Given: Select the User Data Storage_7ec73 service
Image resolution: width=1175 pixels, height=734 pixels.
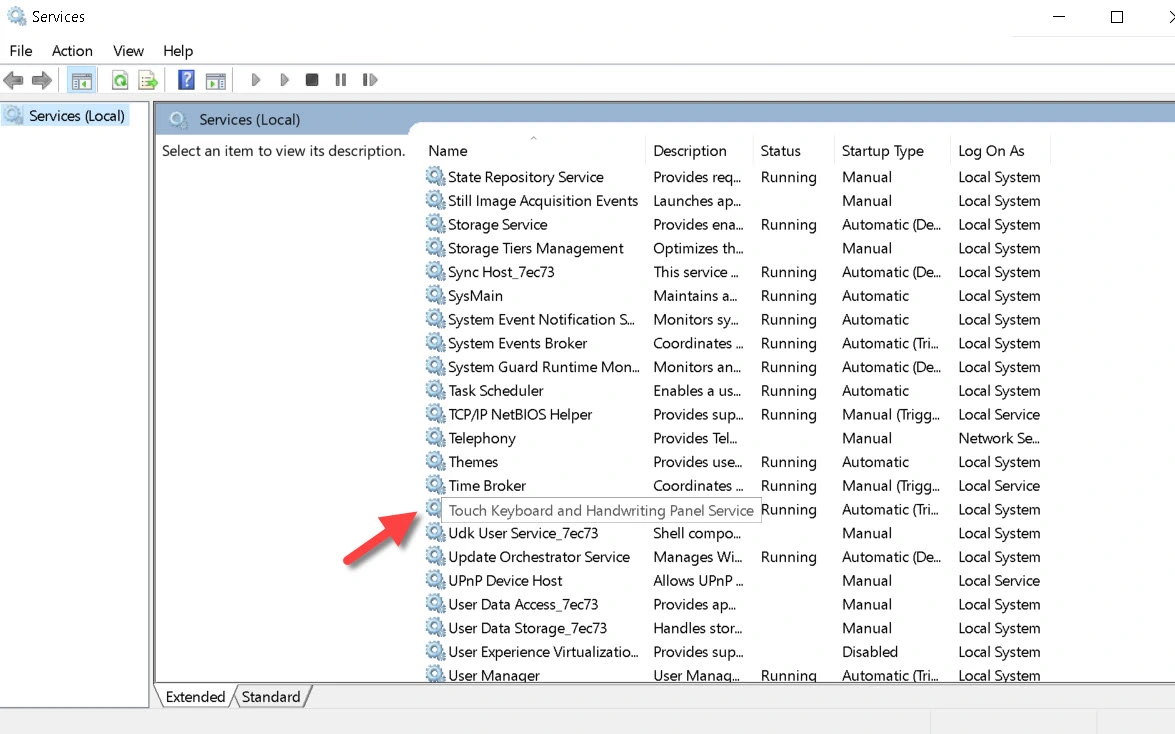Looking at the screenshot, I should coord(527,628).
